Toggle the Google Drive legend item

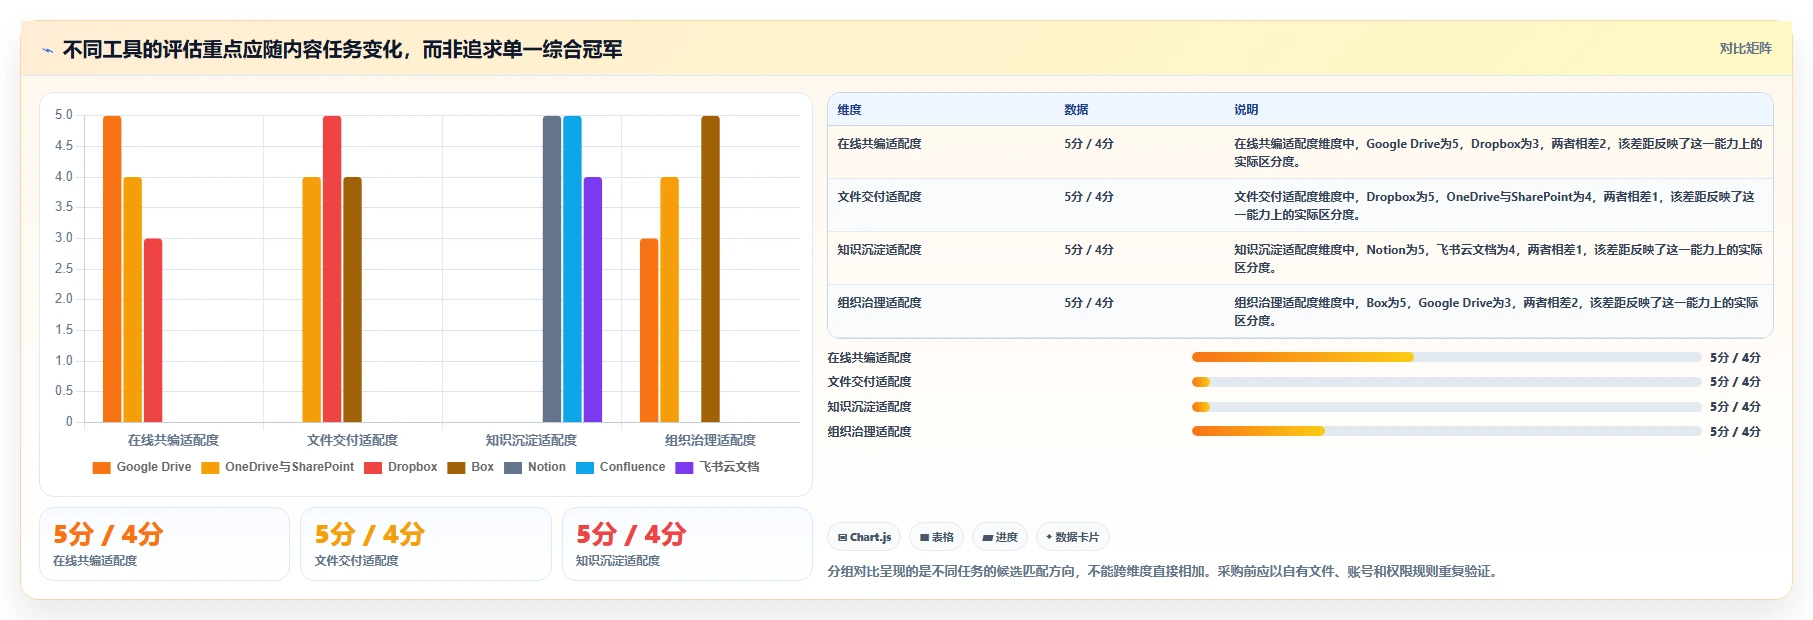coord(142,467)
